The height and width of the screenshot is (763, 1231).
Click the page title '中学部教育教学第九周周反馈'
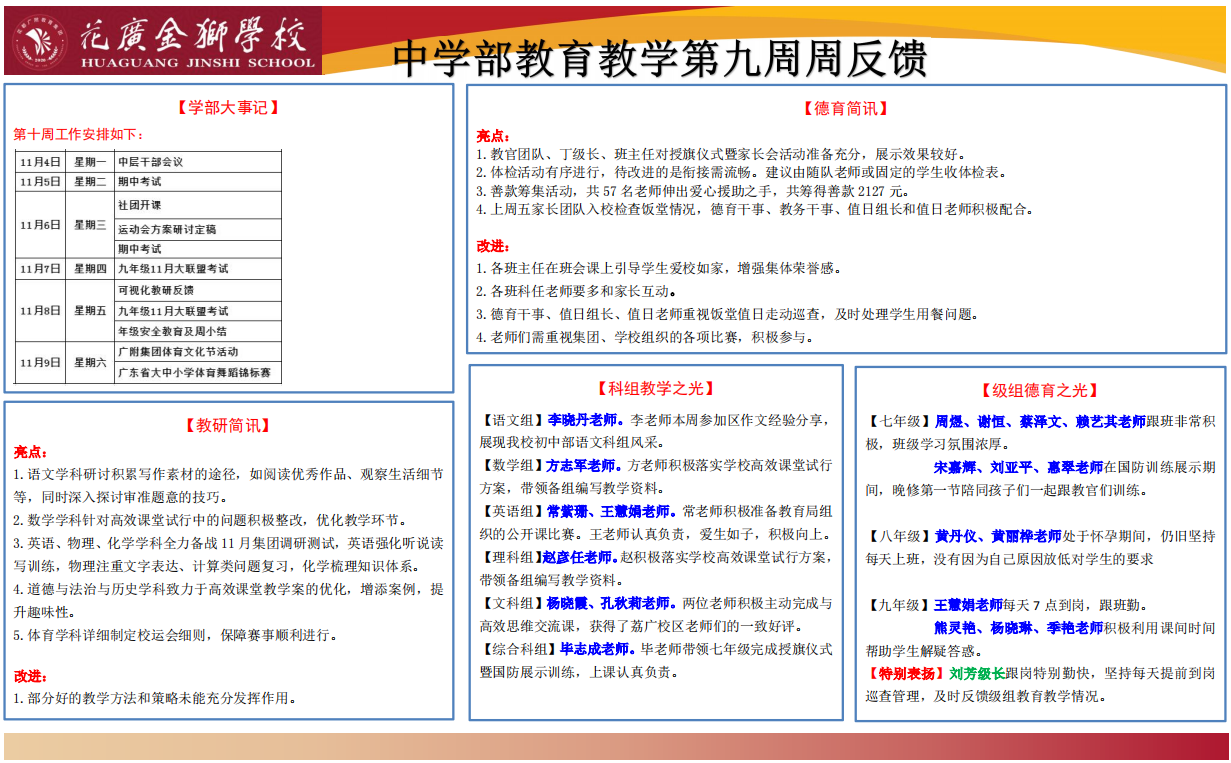[x=660, y=58]
